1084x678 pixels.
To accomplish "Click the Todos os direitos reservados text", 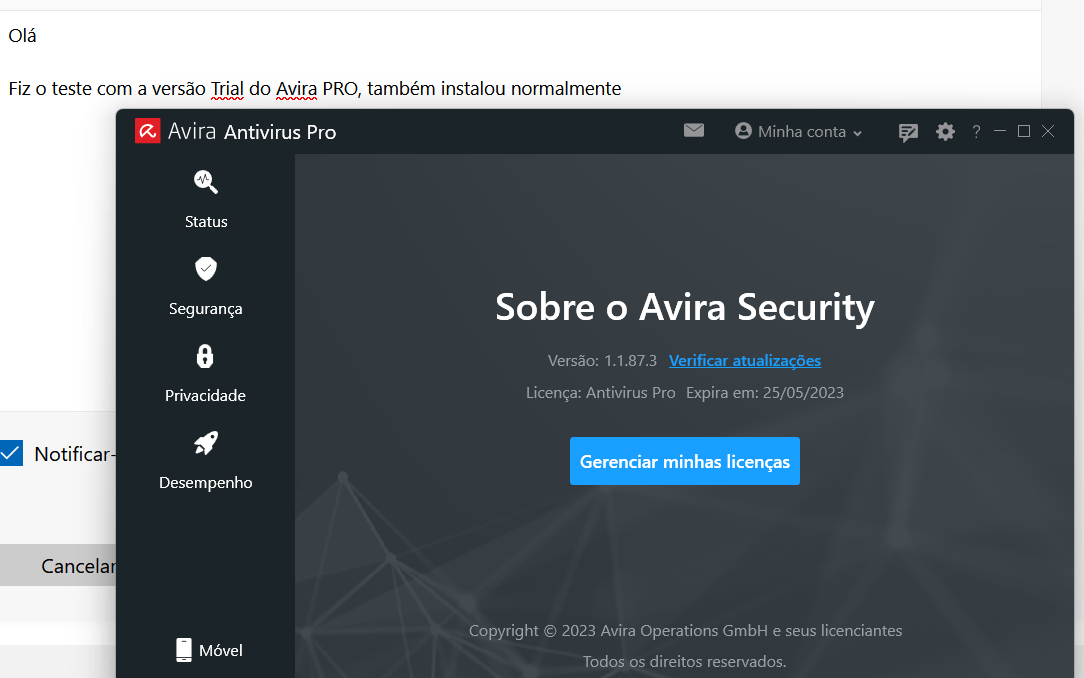I will [x=684, y=661].
